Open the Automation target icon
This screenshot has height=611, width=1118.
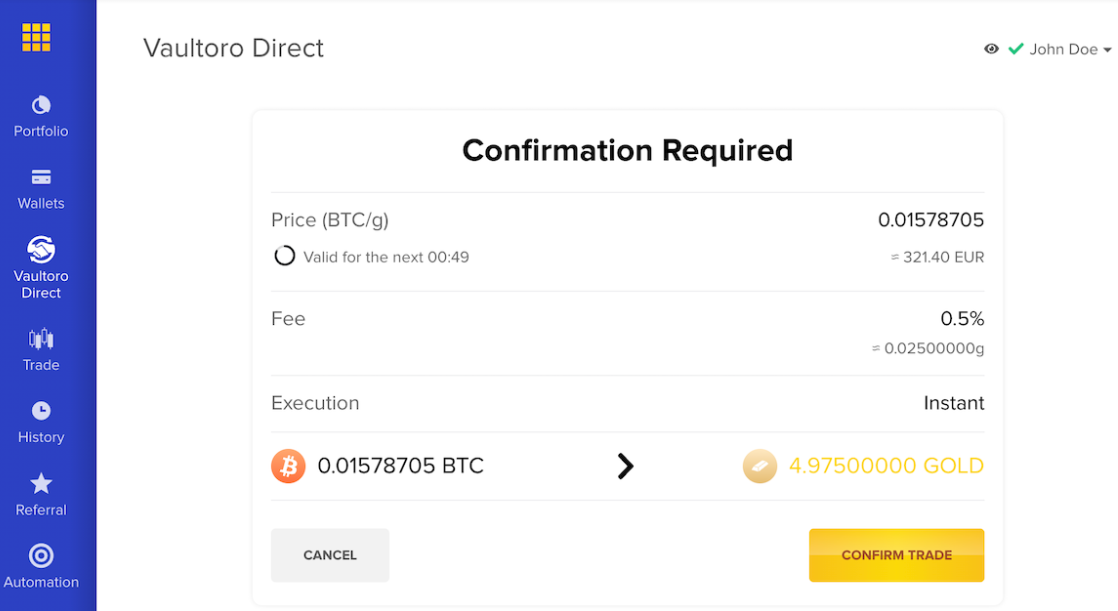41,555
